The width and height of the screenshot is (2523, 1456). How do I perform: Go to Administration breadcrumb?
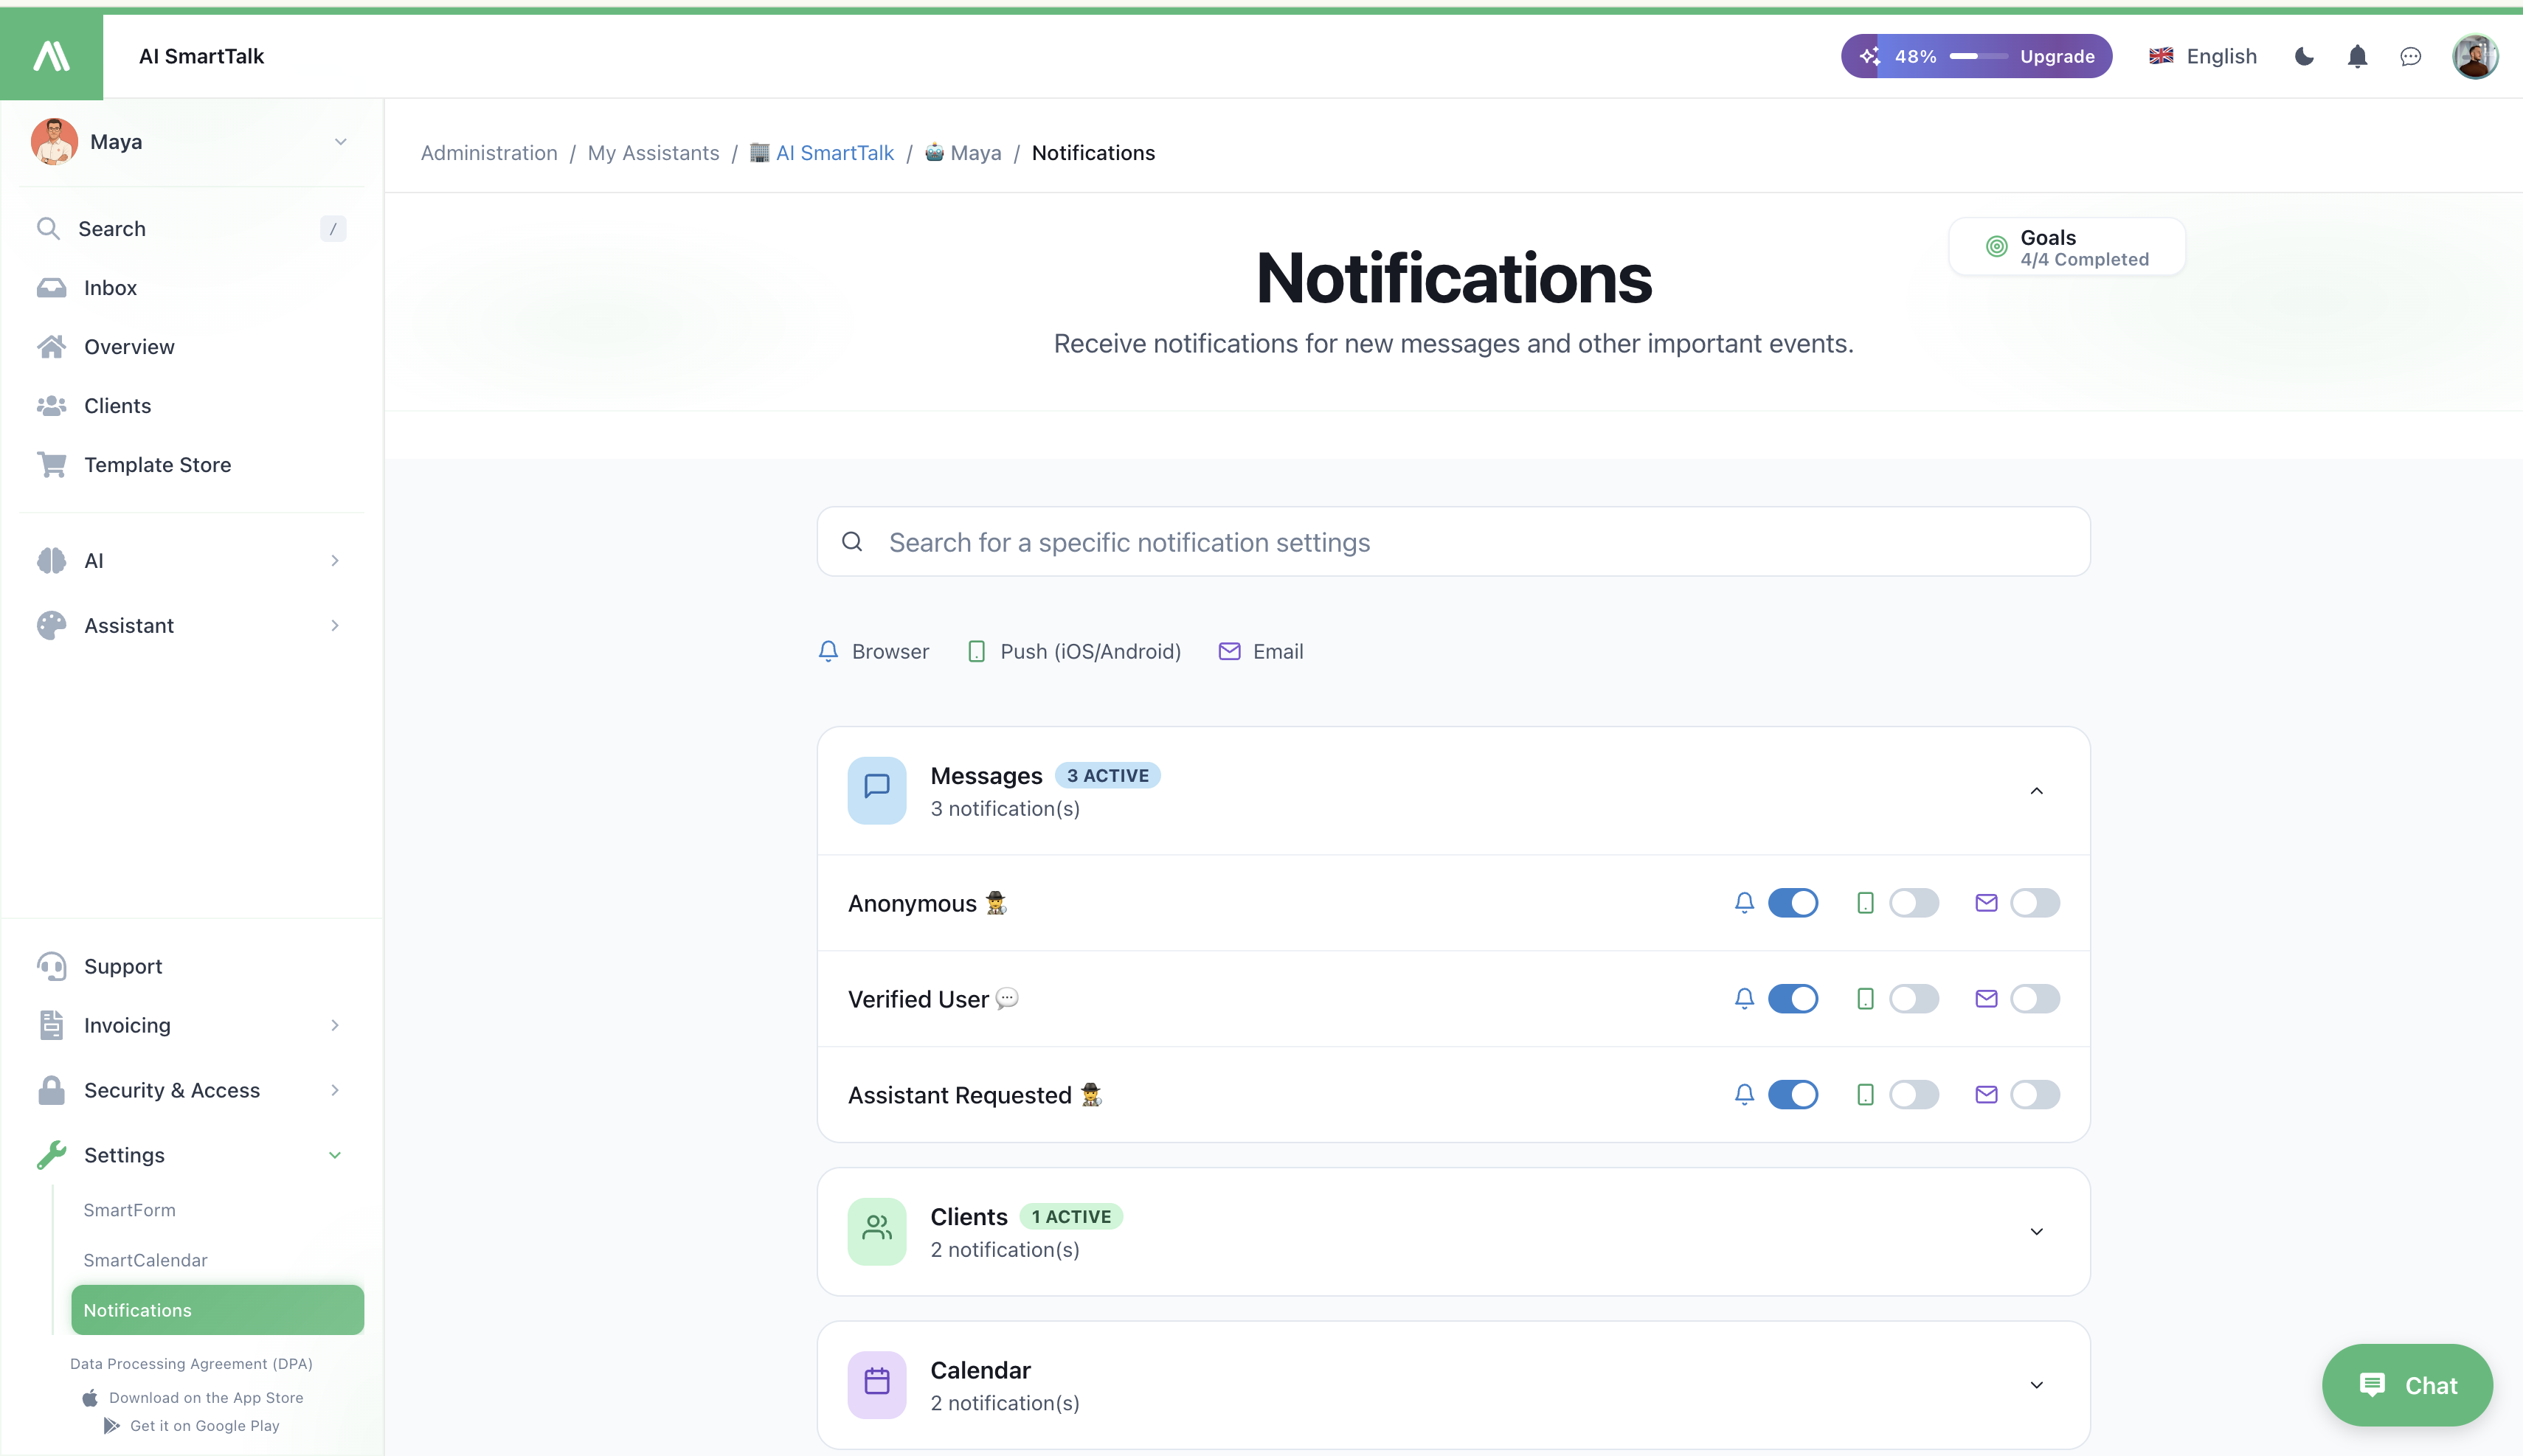[489, 153]
